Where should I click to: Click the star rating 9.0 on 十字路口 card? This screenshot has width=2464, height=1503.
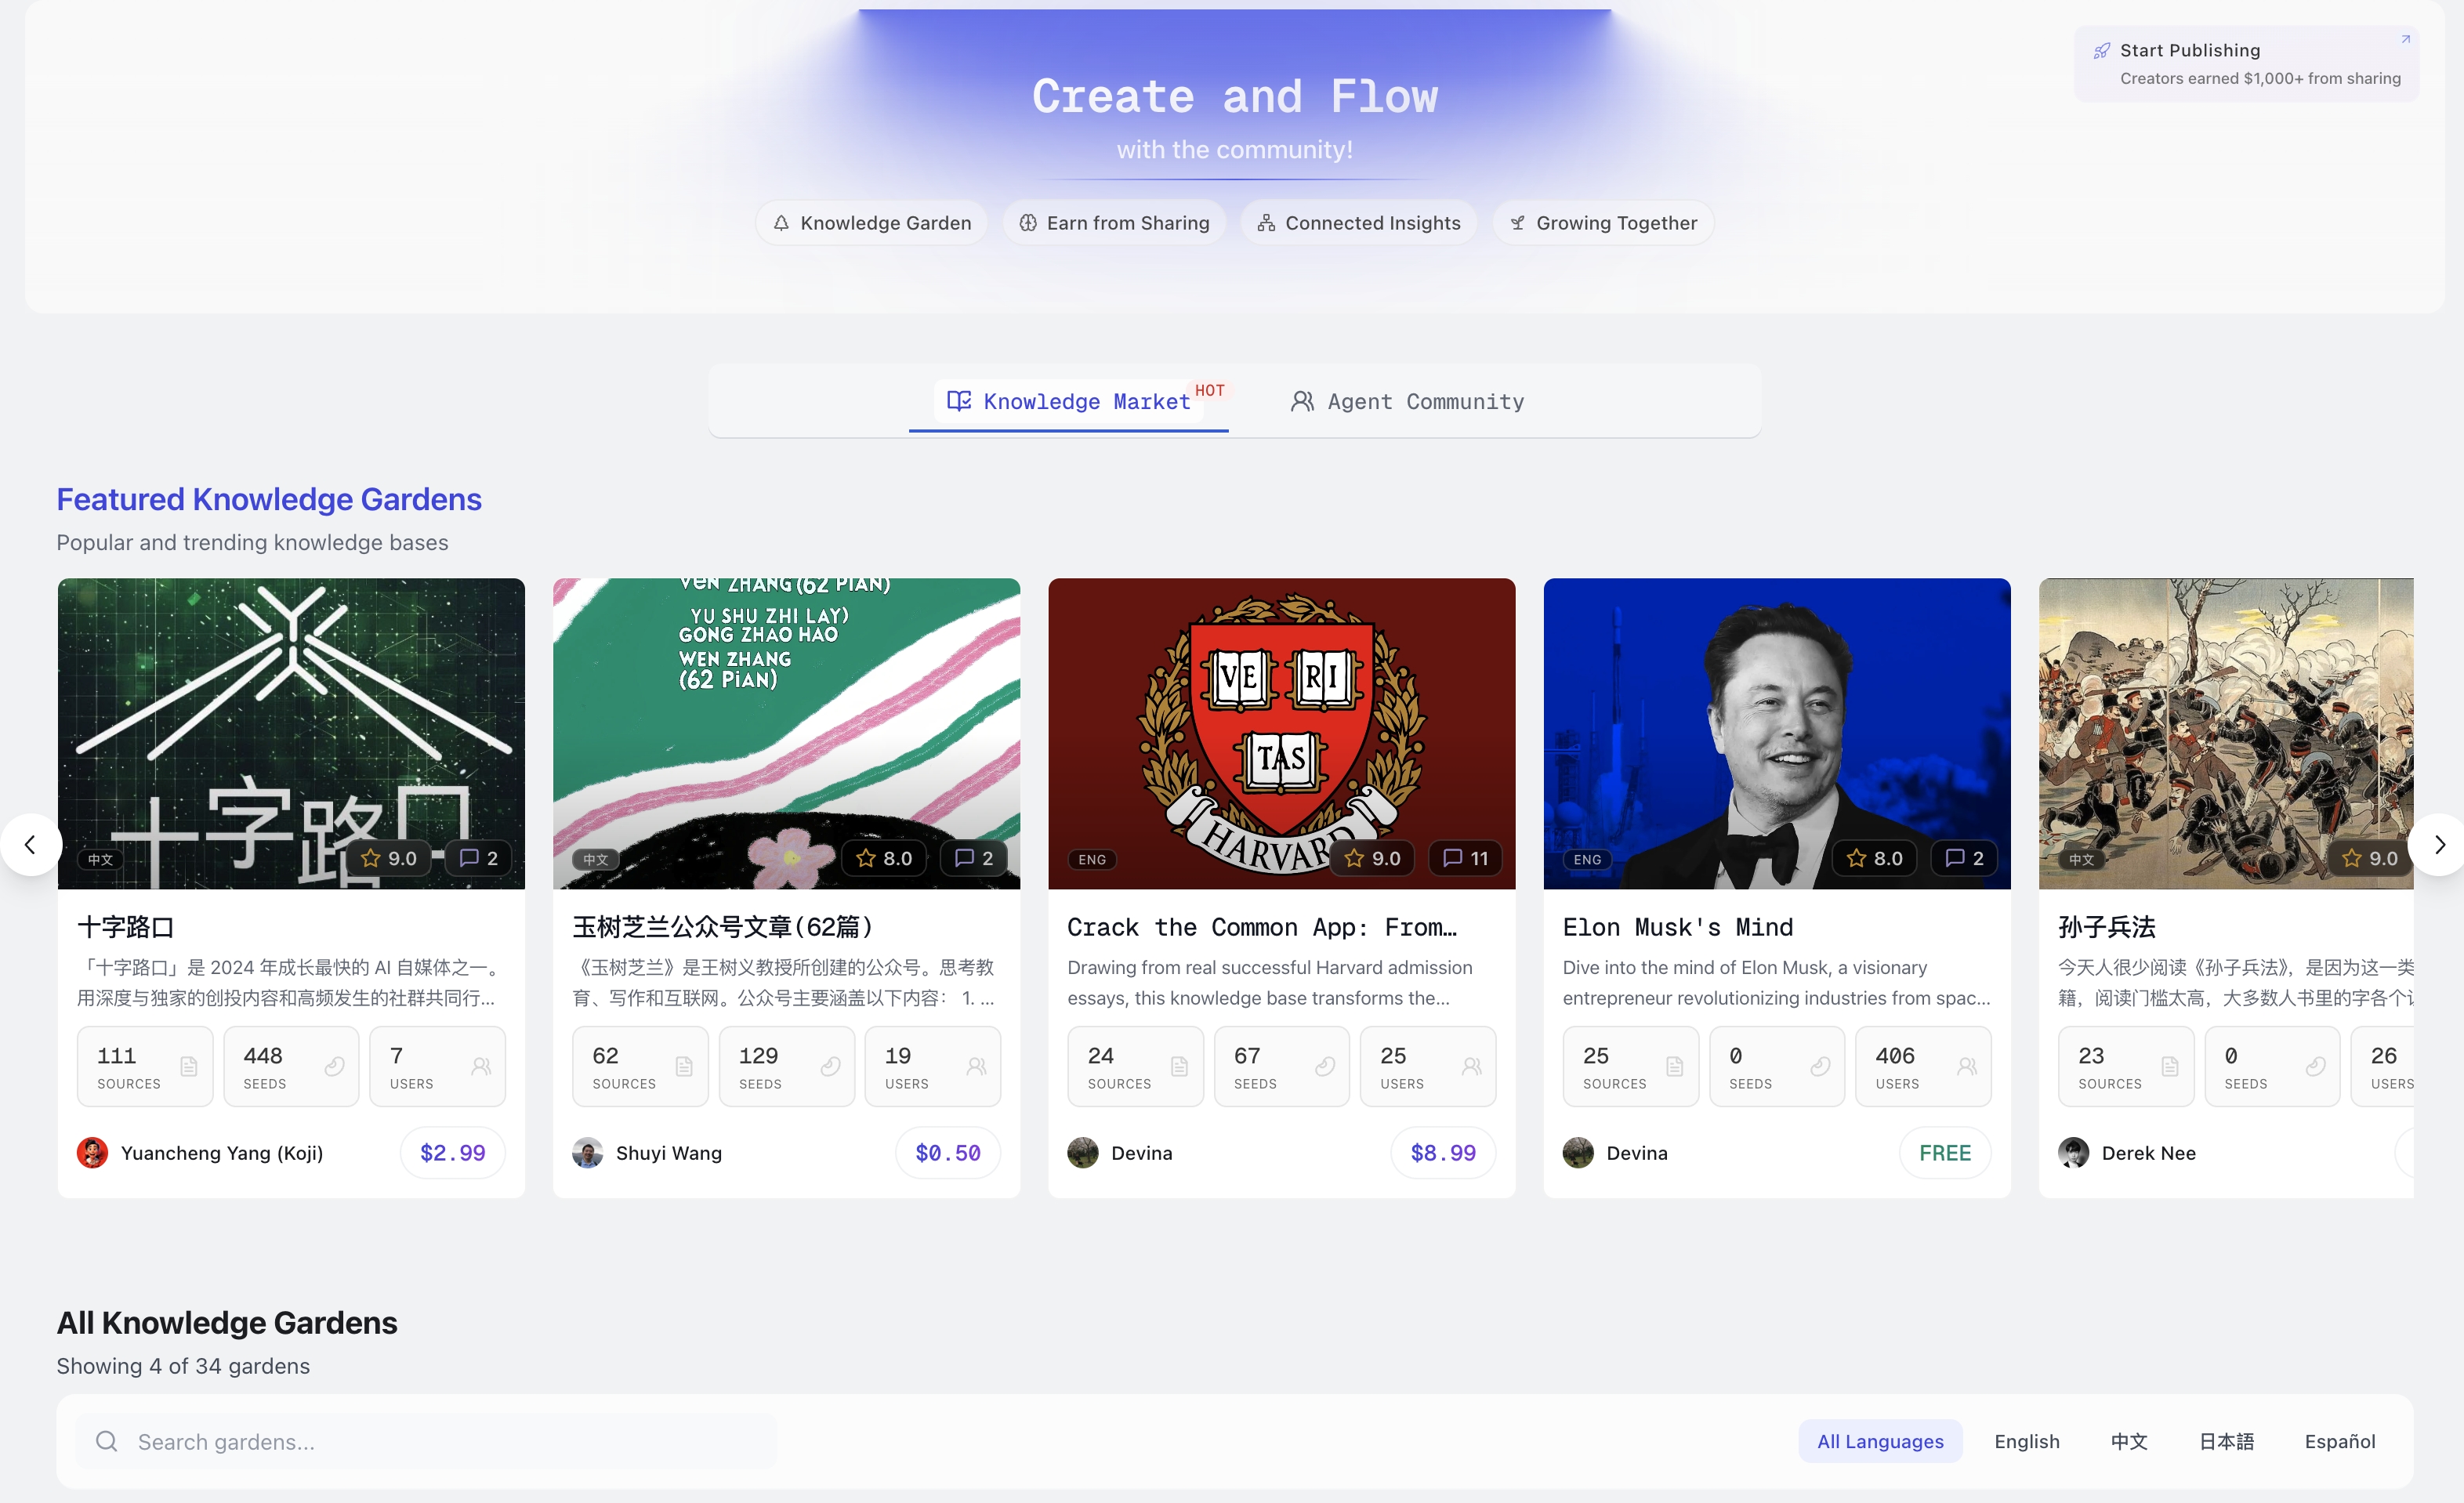pos(389,858)
